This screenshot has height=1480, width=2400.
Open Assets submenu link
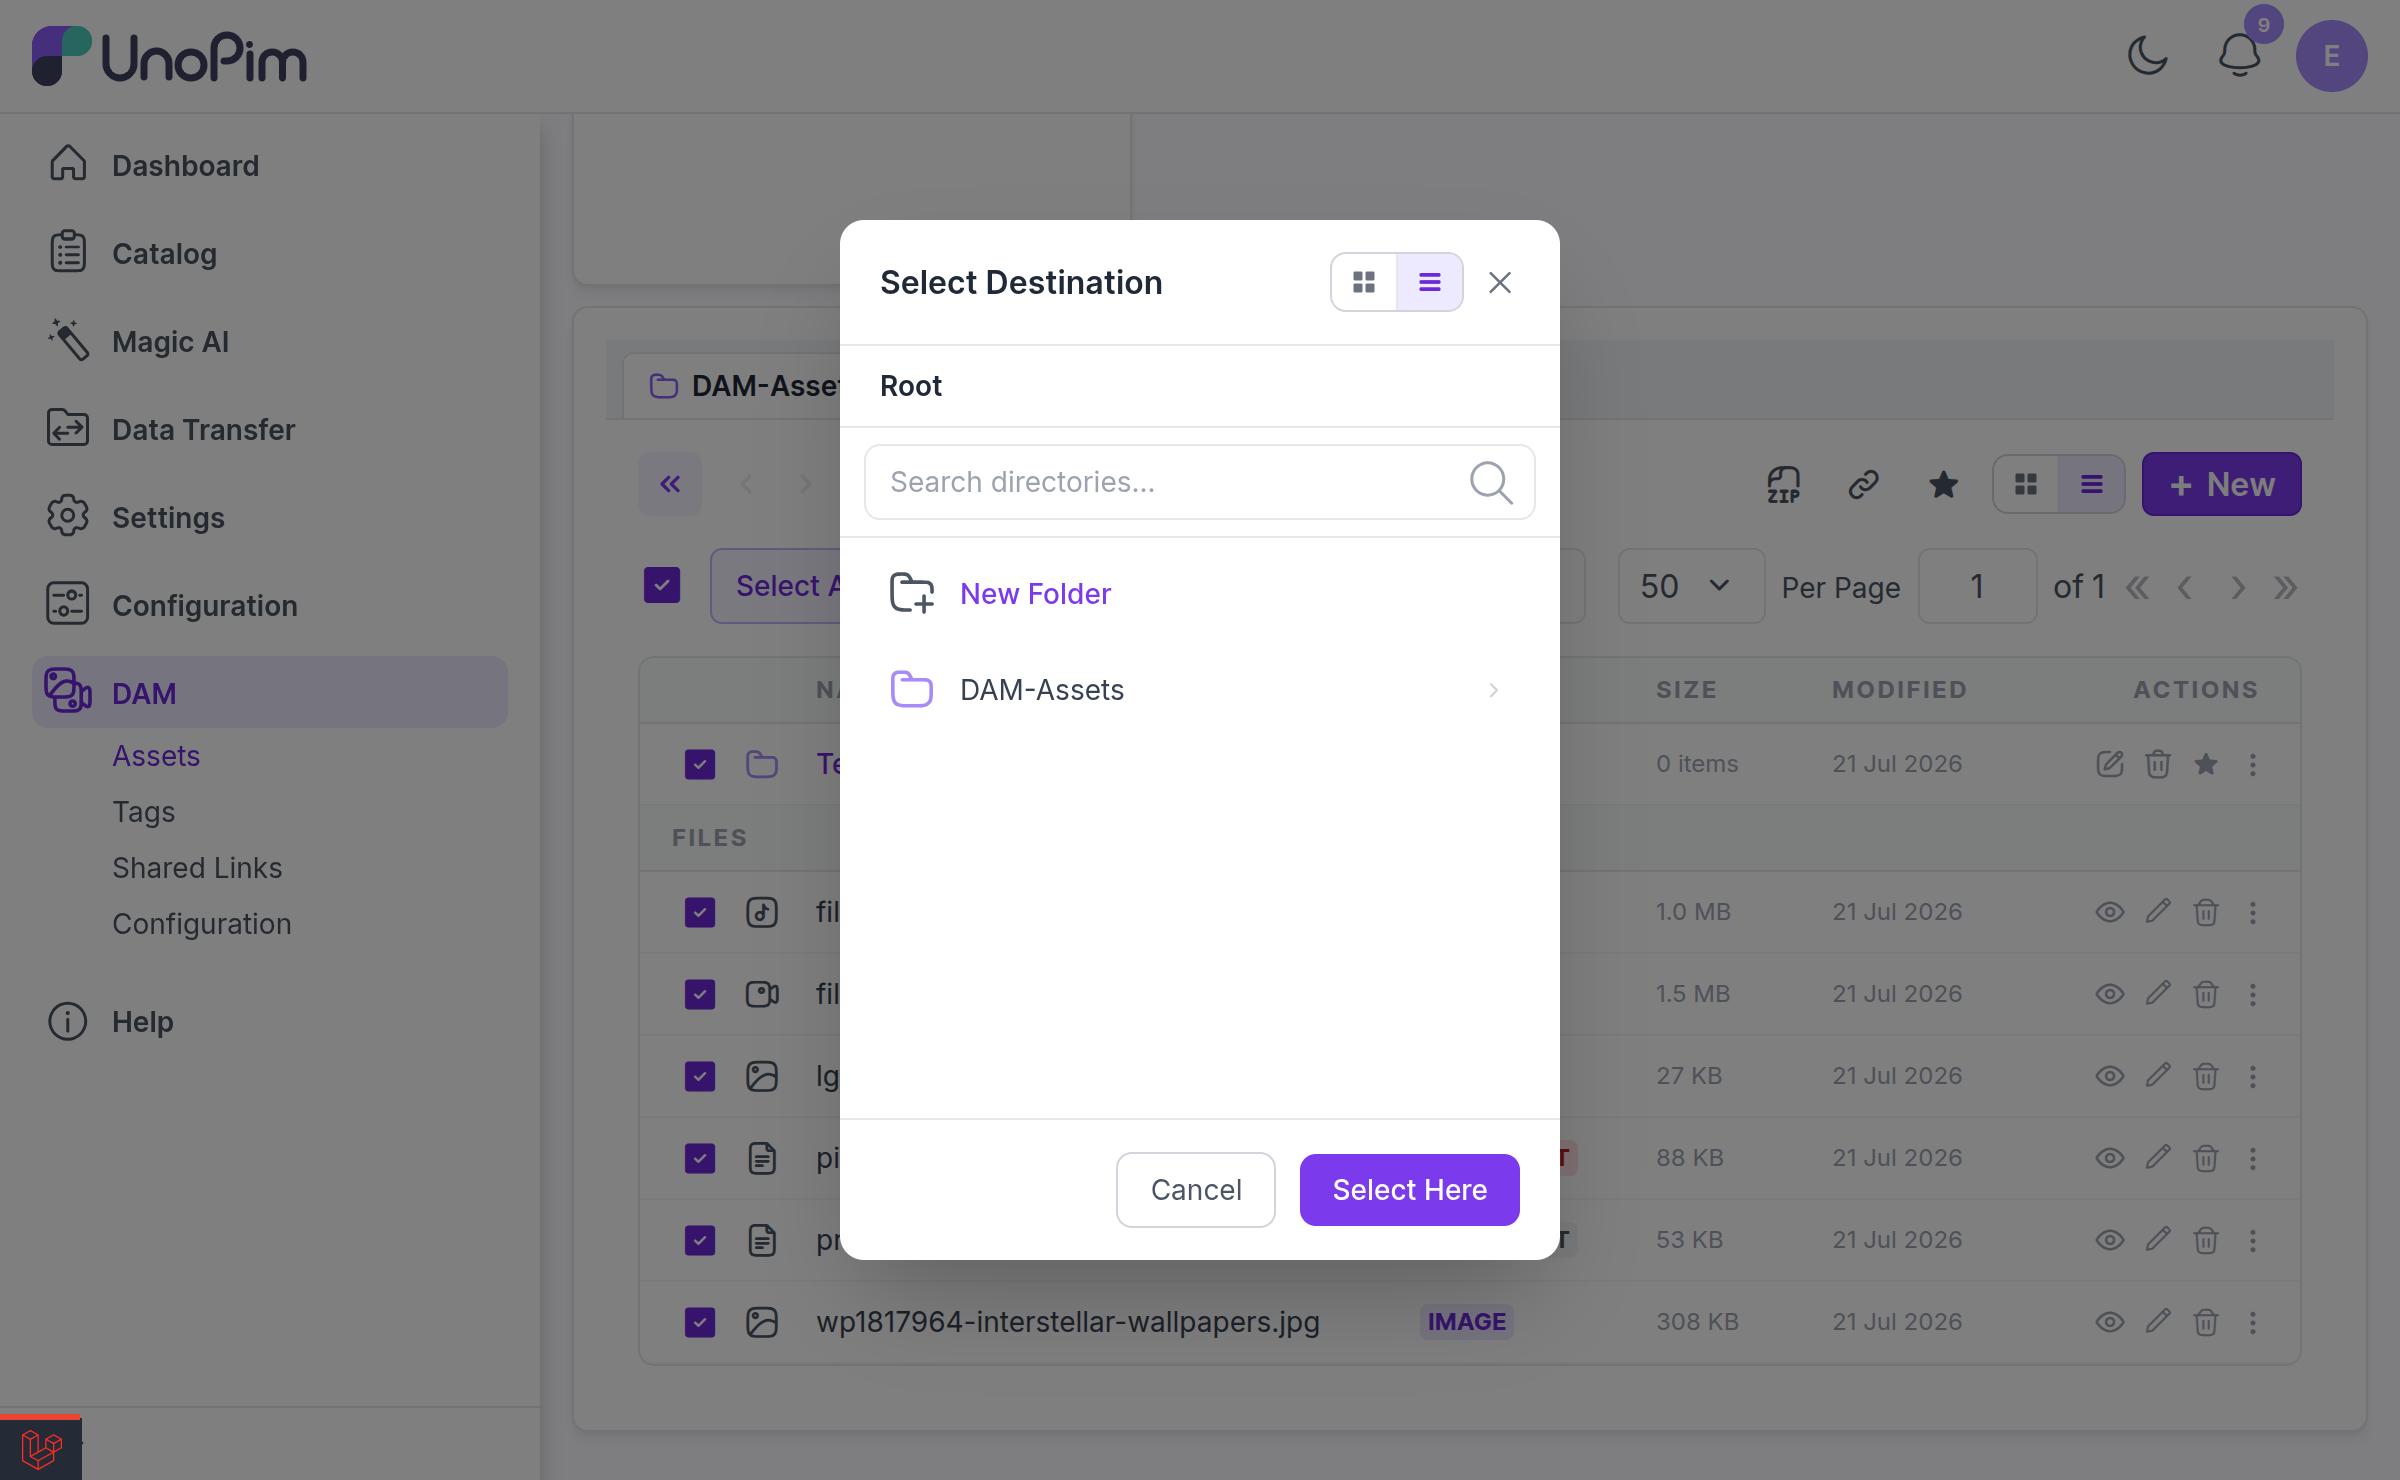point(156,756)
